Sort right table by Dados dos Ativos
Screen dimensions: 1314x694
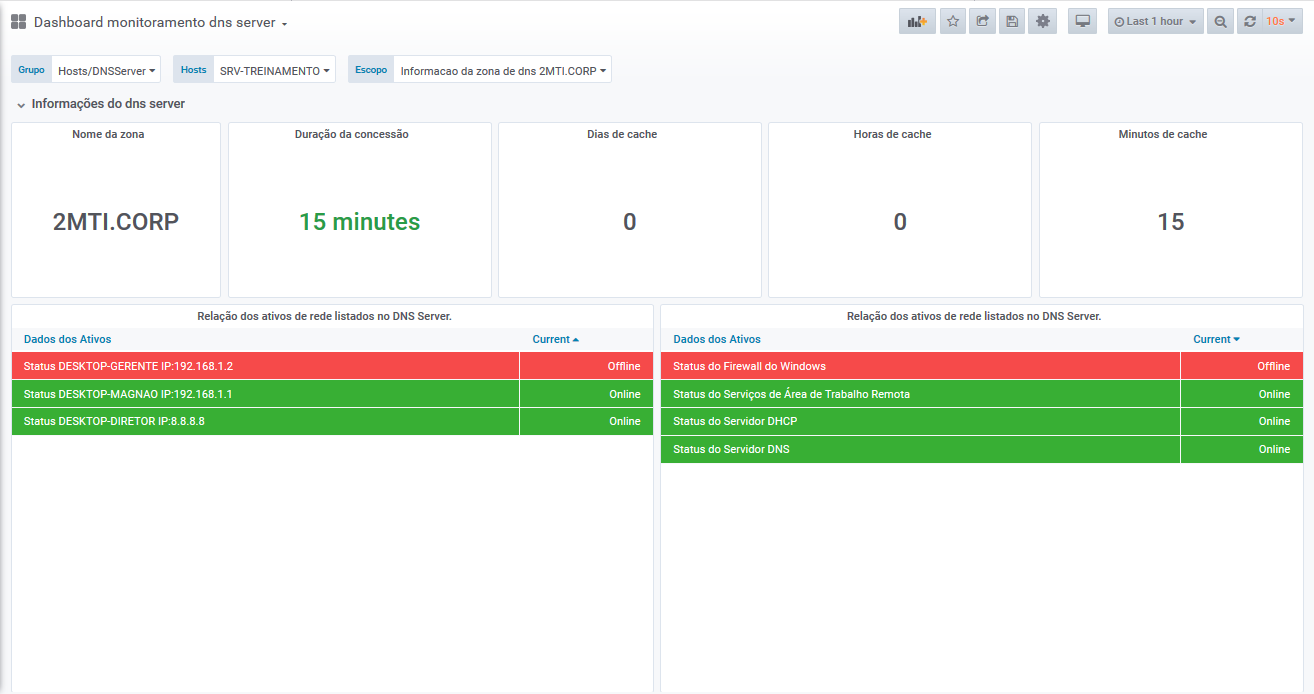click(x=717, y=340)
